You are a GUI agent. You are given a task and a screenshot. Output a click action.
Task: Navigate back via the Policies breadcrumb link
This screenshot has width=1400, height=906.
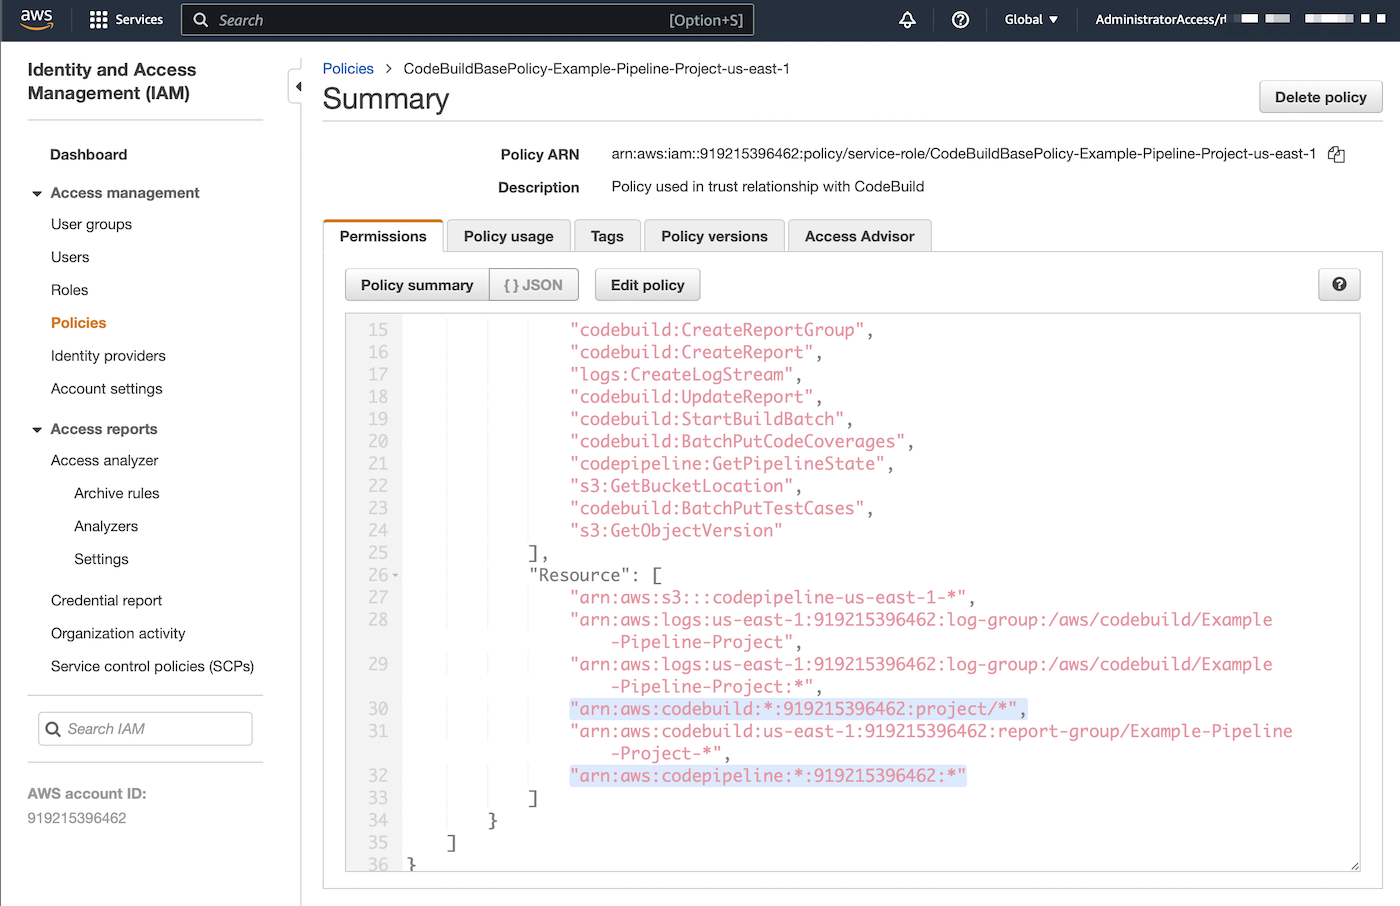[x=348, y=68]
